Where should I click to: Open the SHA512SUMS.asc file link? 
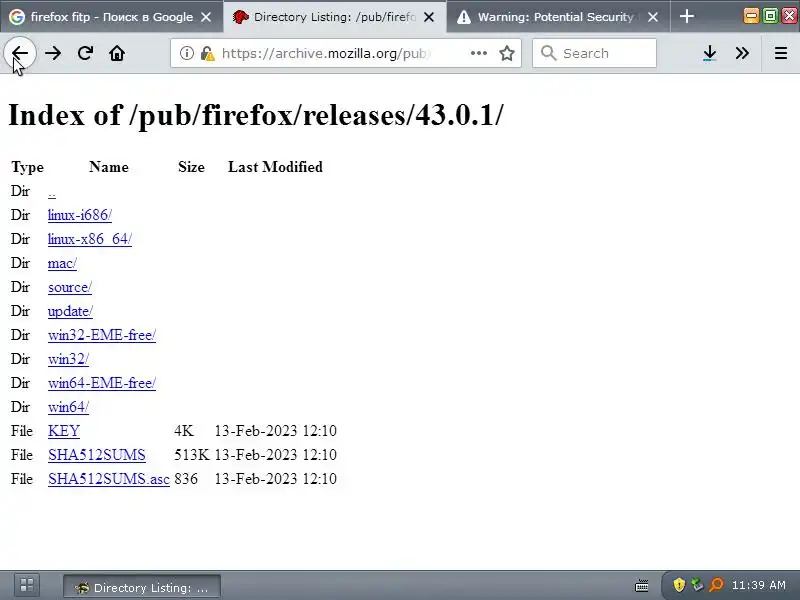point(109,479)
